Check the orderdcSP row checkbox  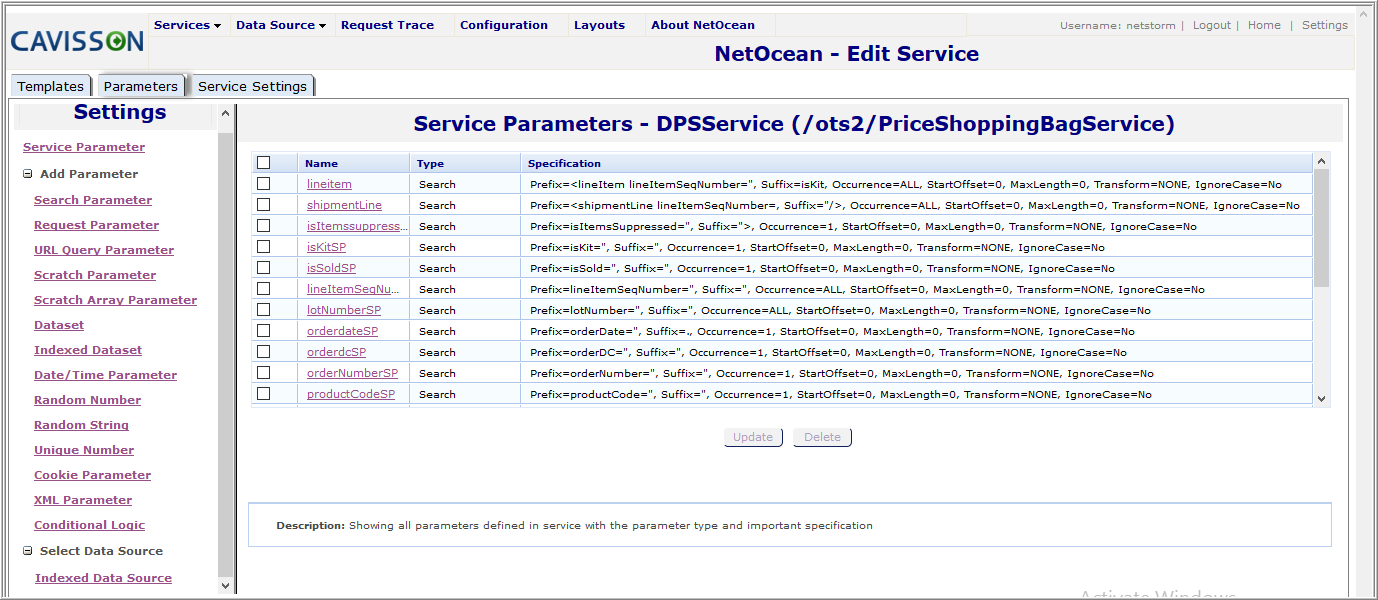[x=263, y=352]
